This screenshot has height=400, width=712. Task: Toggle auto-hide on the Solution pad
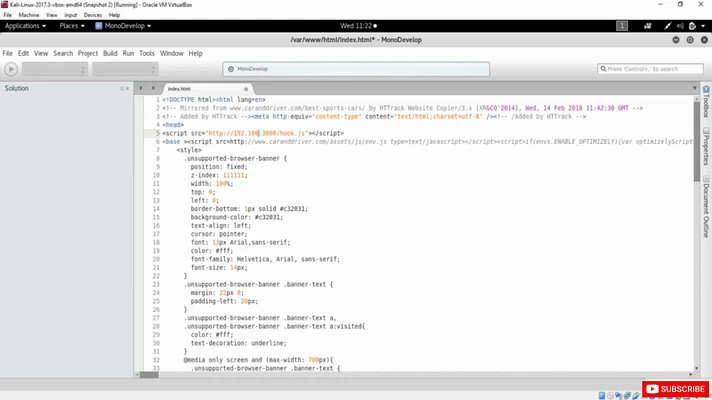122,89
